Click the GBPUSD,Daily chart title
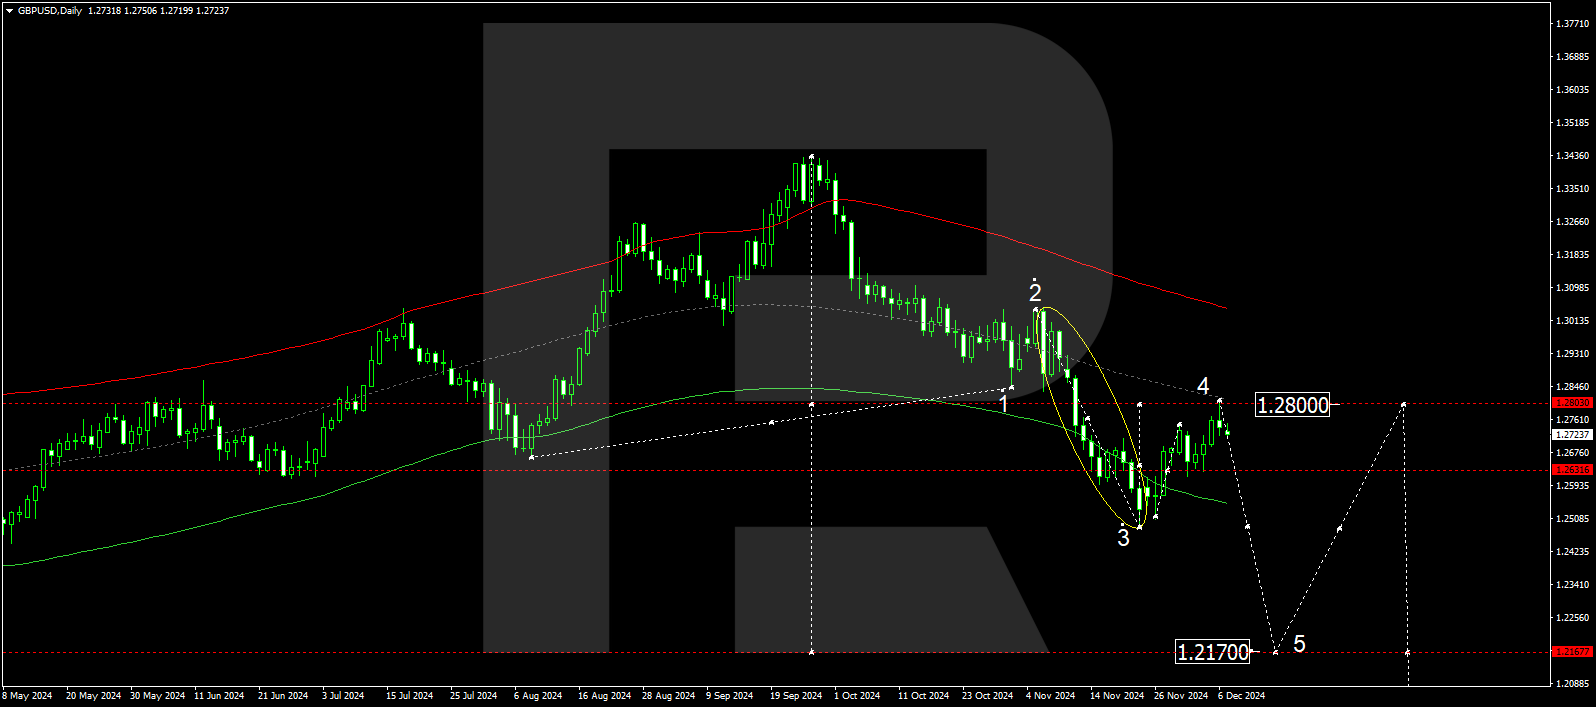Viewport: 1596px width, 707px height. [x=51, y=11]
